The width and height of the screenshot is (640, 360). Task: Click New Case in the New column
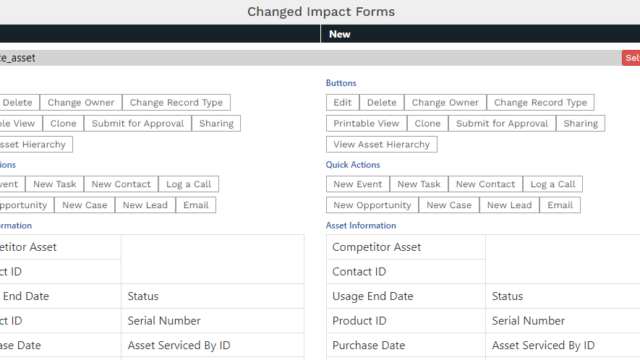(x=449, y=205)
